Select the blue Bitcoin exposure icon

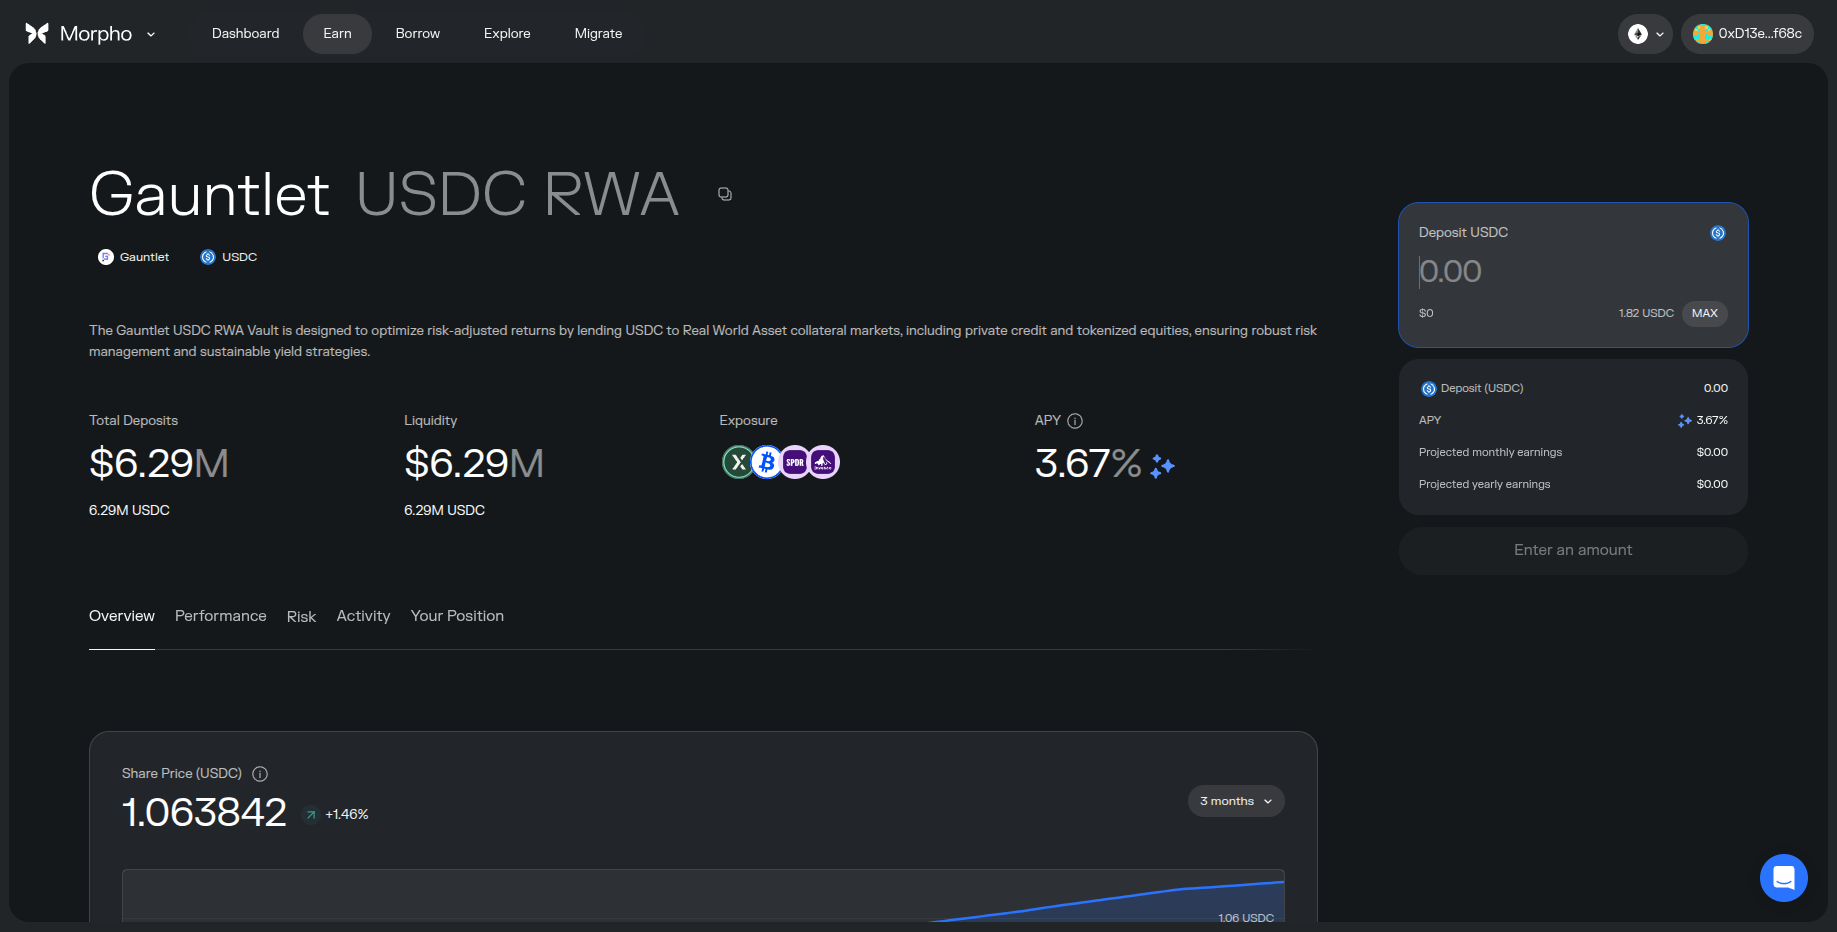tap(767, 462)
